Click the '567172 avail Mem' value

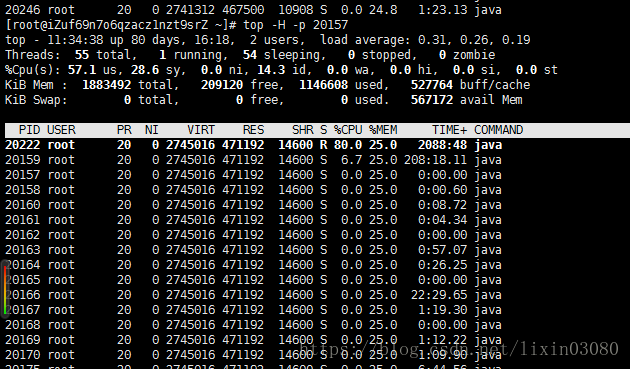467,100
